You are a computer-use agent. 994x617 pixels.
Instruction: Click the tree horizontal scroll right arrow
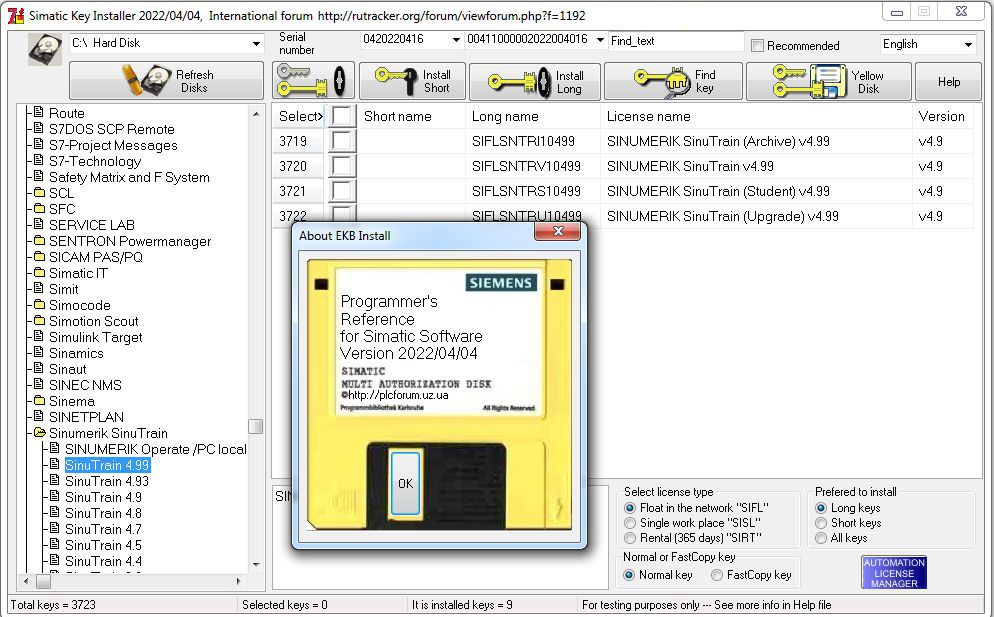tap(238, 581)
